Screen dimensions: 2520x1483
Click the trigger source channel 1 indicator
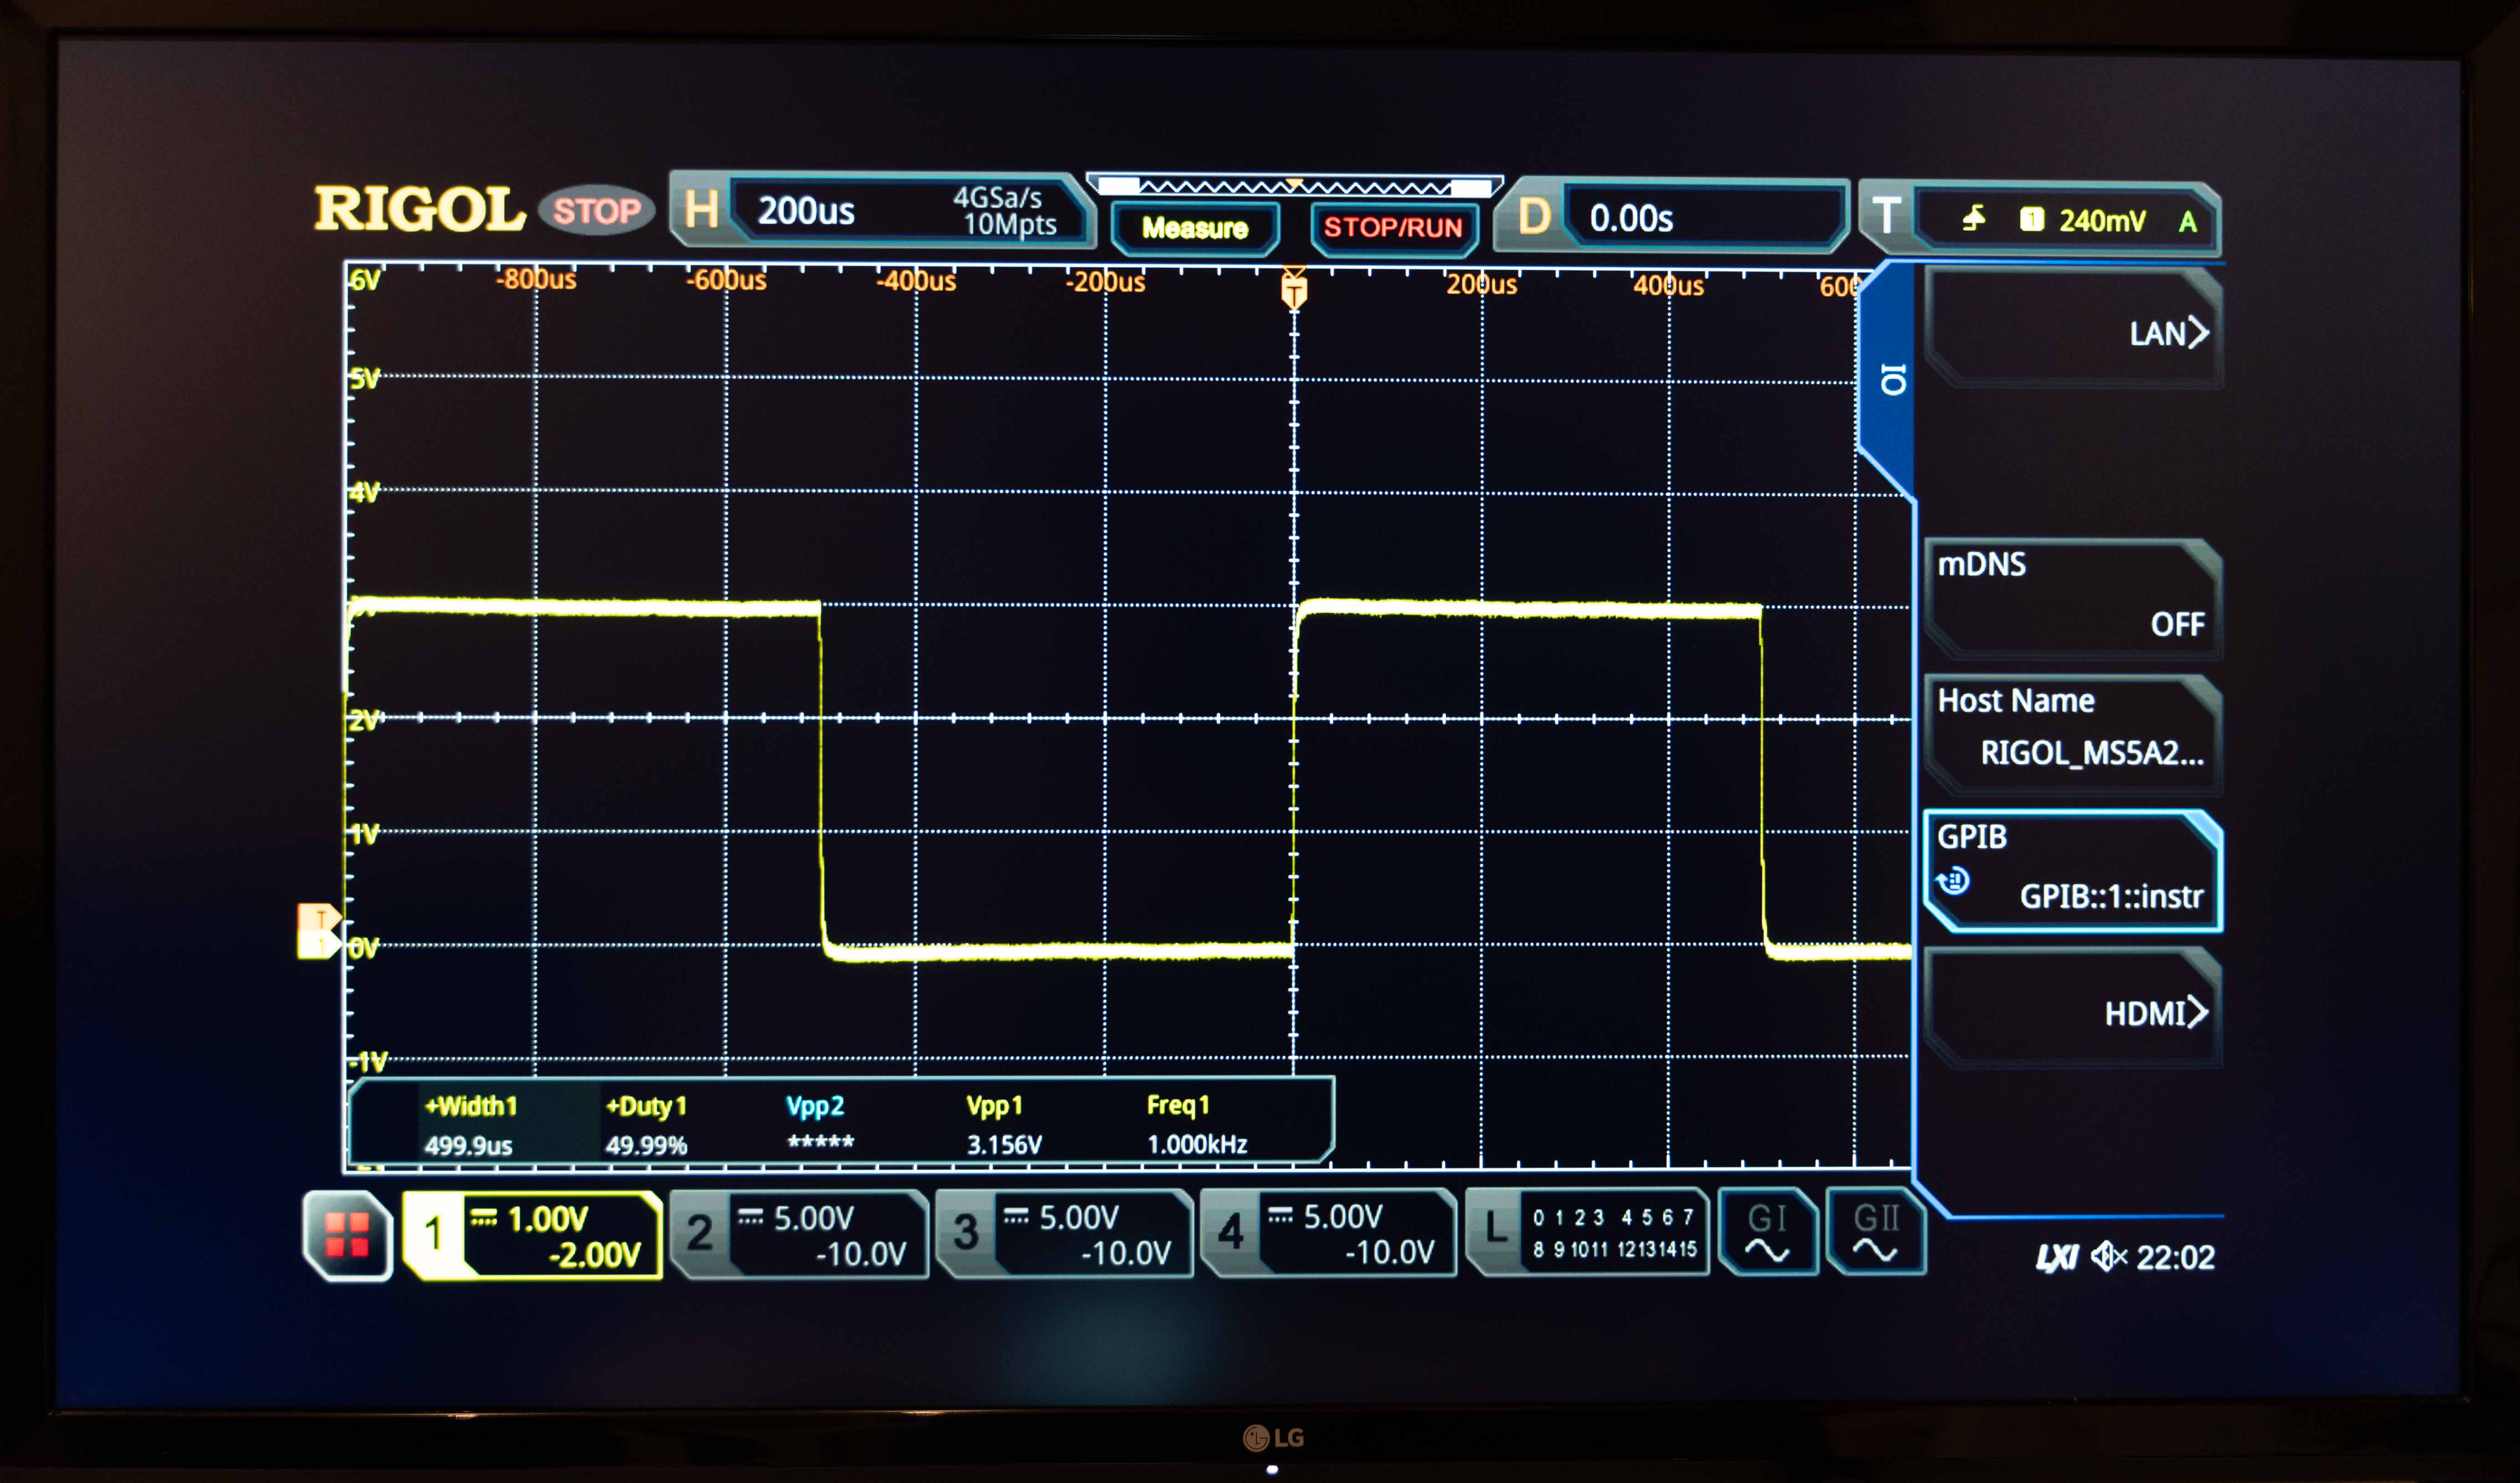tap(2032, 219)
